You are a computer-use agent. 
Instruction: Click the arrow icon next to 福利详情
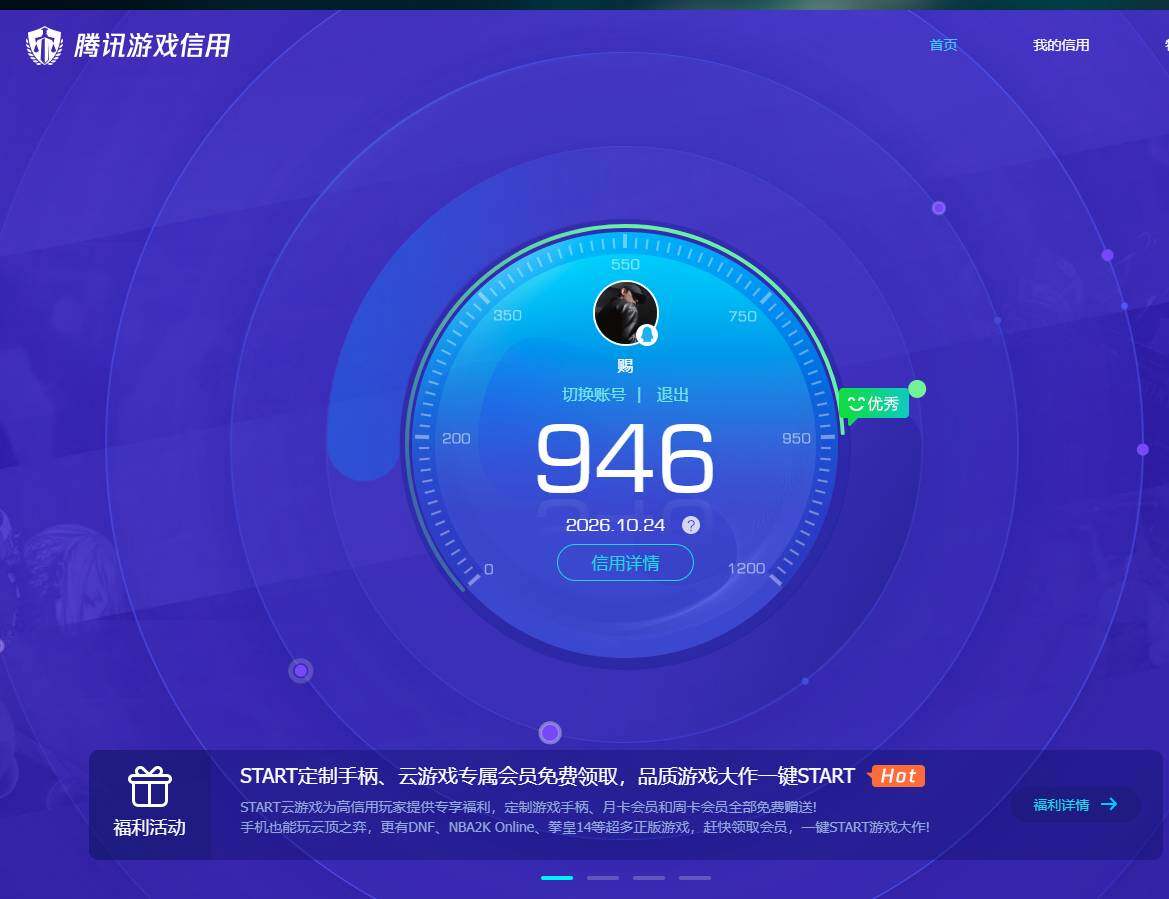(1109, 804)
